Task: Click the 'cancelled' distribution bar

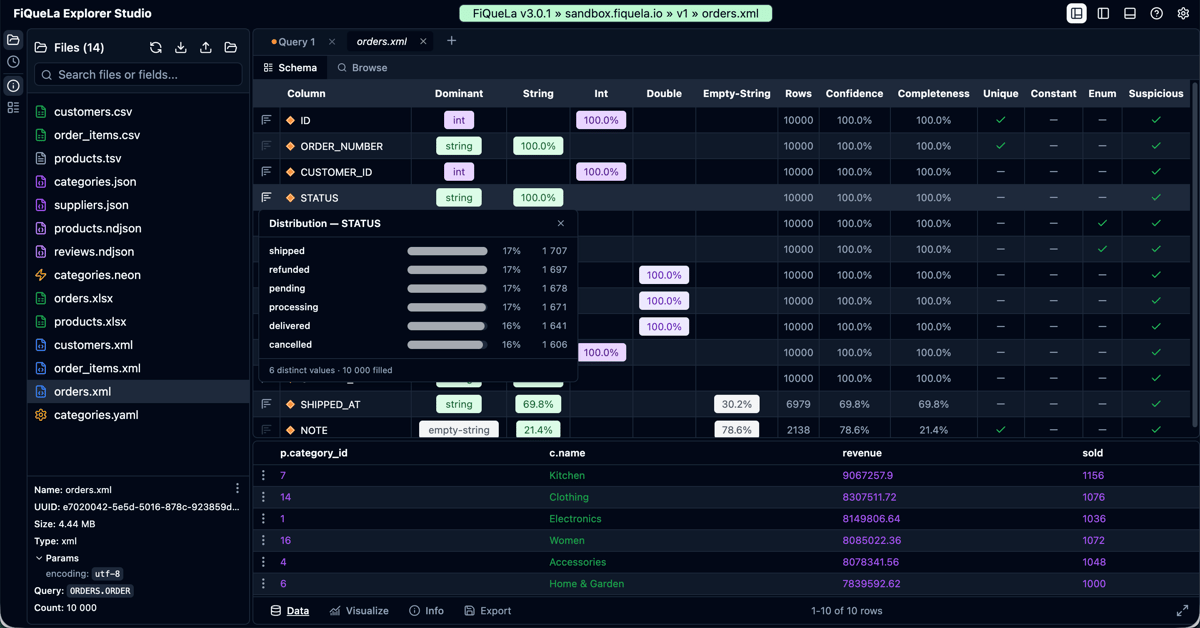Action: pyautogui.click(x=447, y=345)
